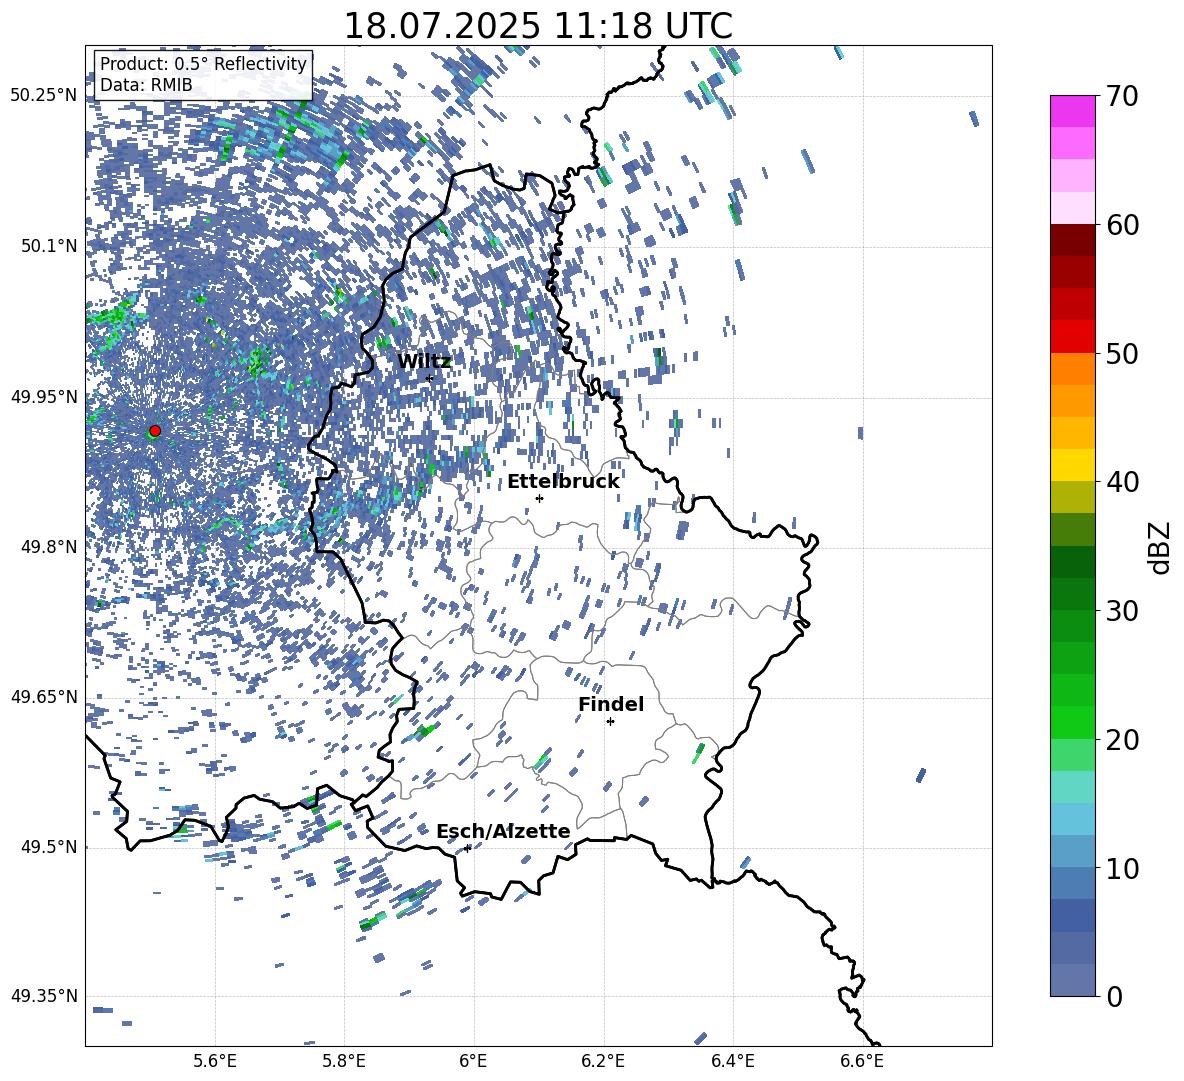Click the 50.25°N latitude label
1184x1081 pixels.
coord(44,96)
